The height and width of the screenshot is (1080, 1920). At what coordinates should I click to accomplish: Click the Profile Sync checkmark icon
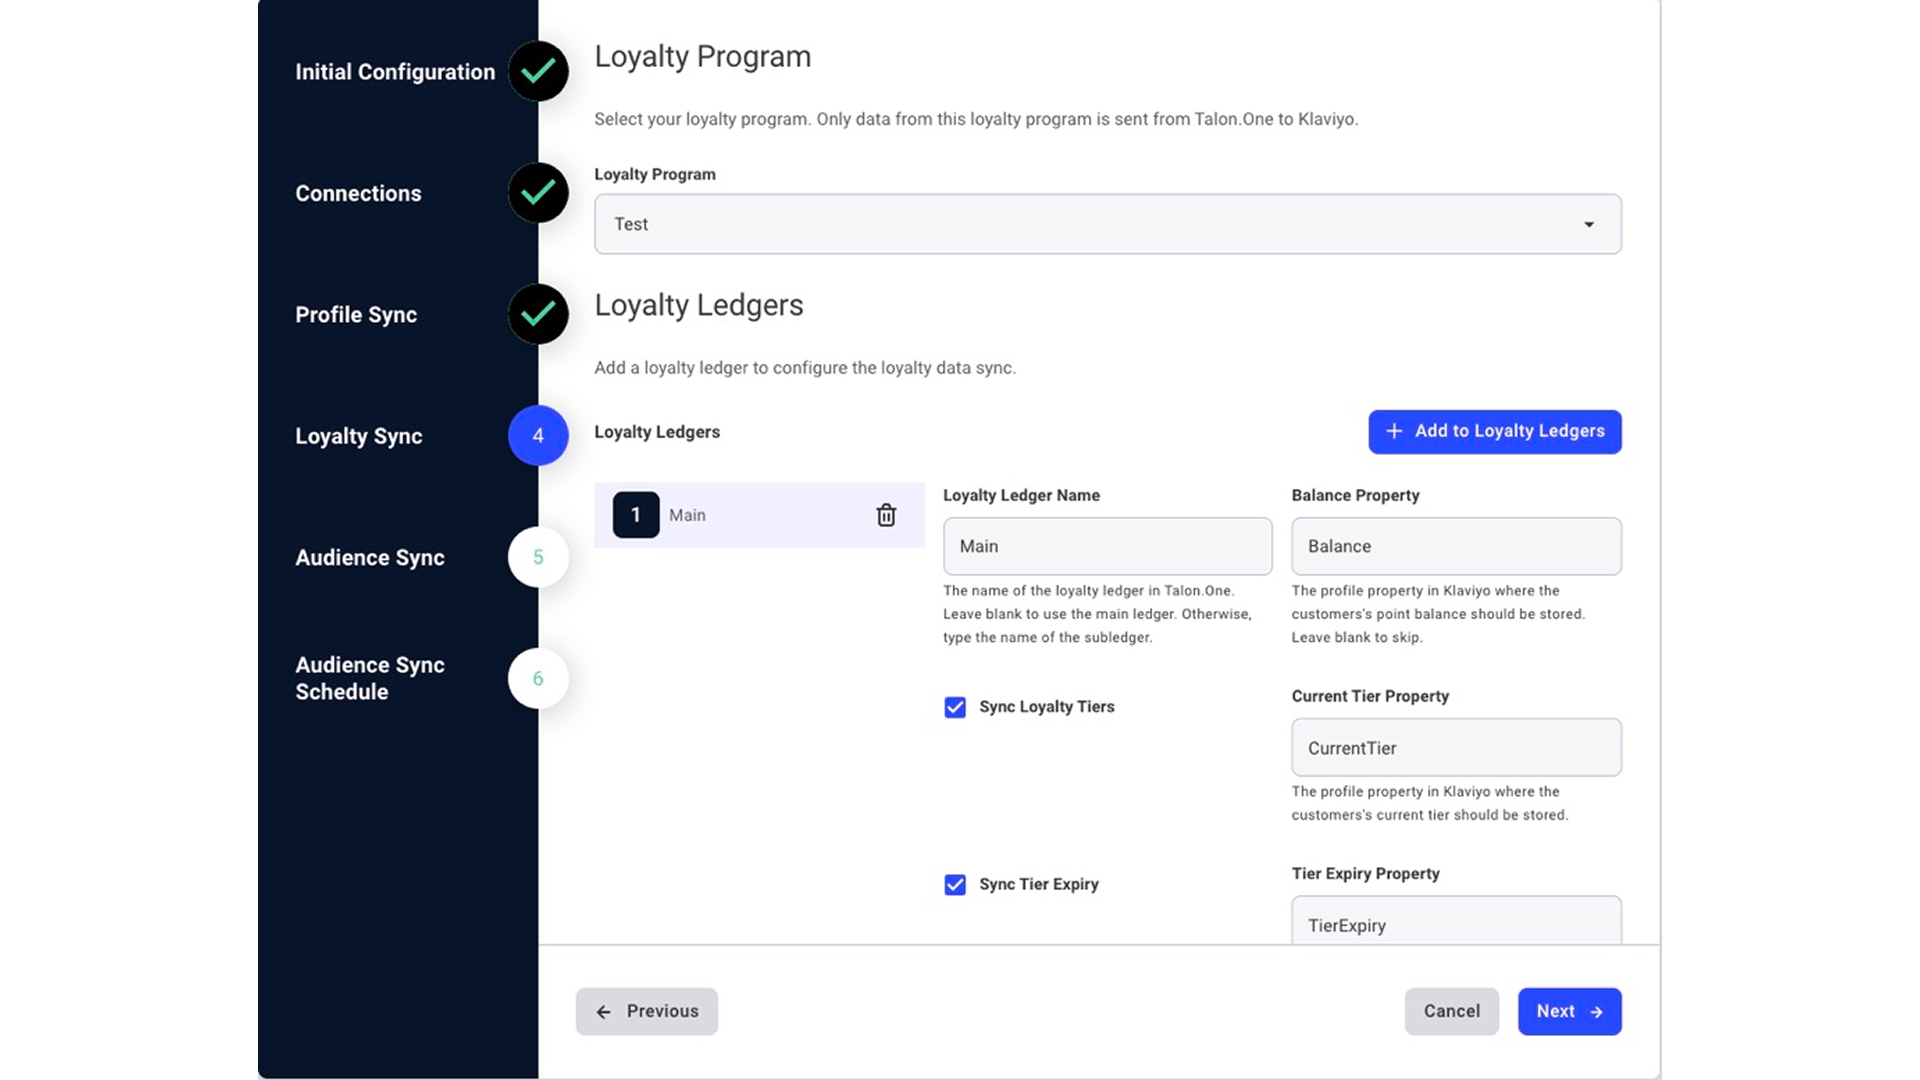pos(538,314)
